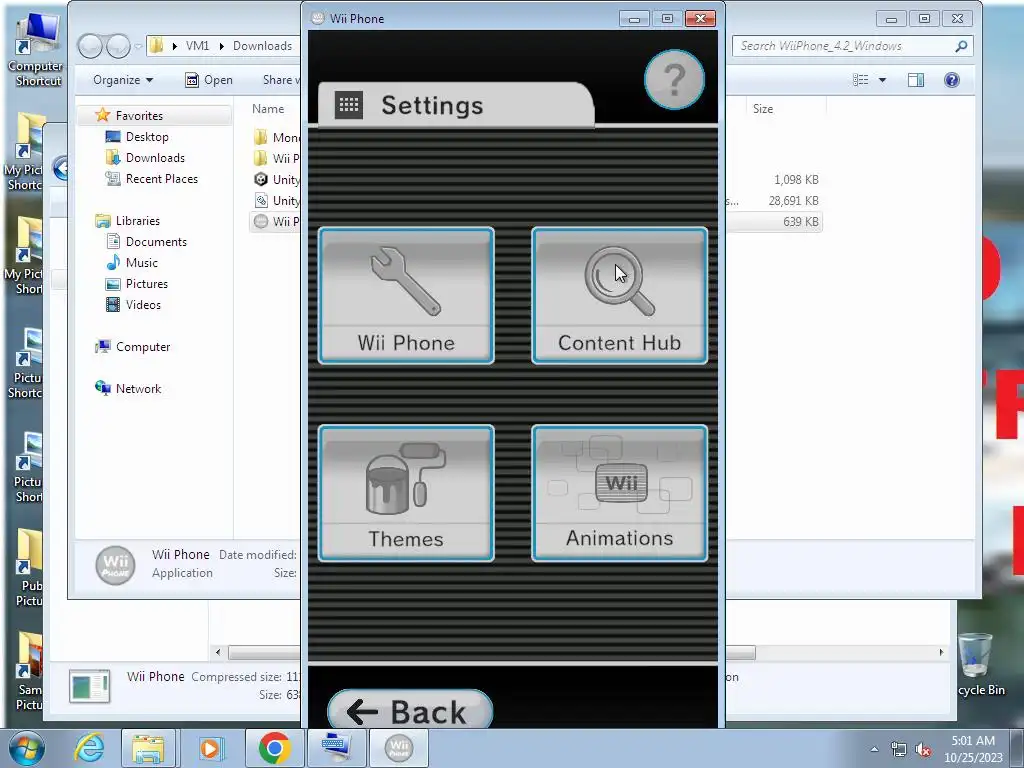Viewport: 1024px width, 768px height.
Task: Open the Animations tile
Action: (x=619, y=493)
